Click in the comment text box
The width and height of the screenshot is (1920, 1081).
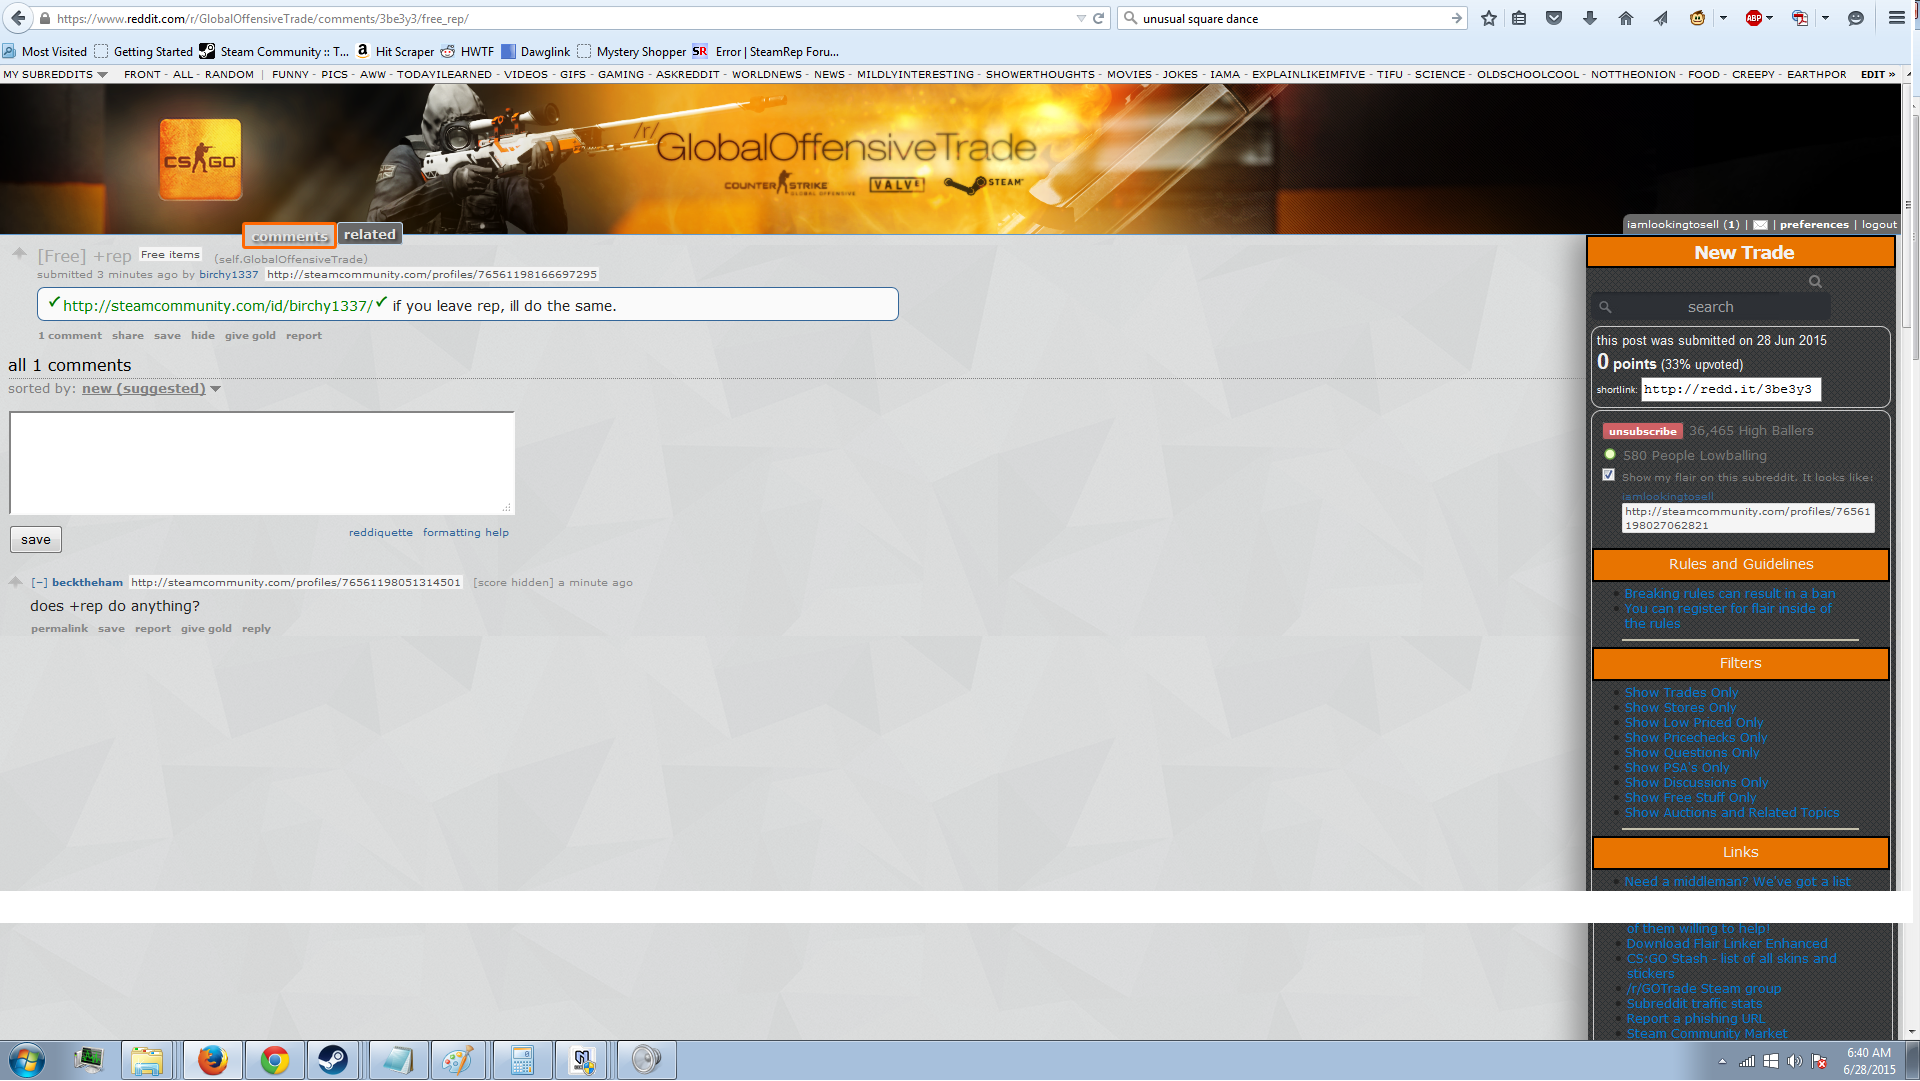(x=262, y=463)
